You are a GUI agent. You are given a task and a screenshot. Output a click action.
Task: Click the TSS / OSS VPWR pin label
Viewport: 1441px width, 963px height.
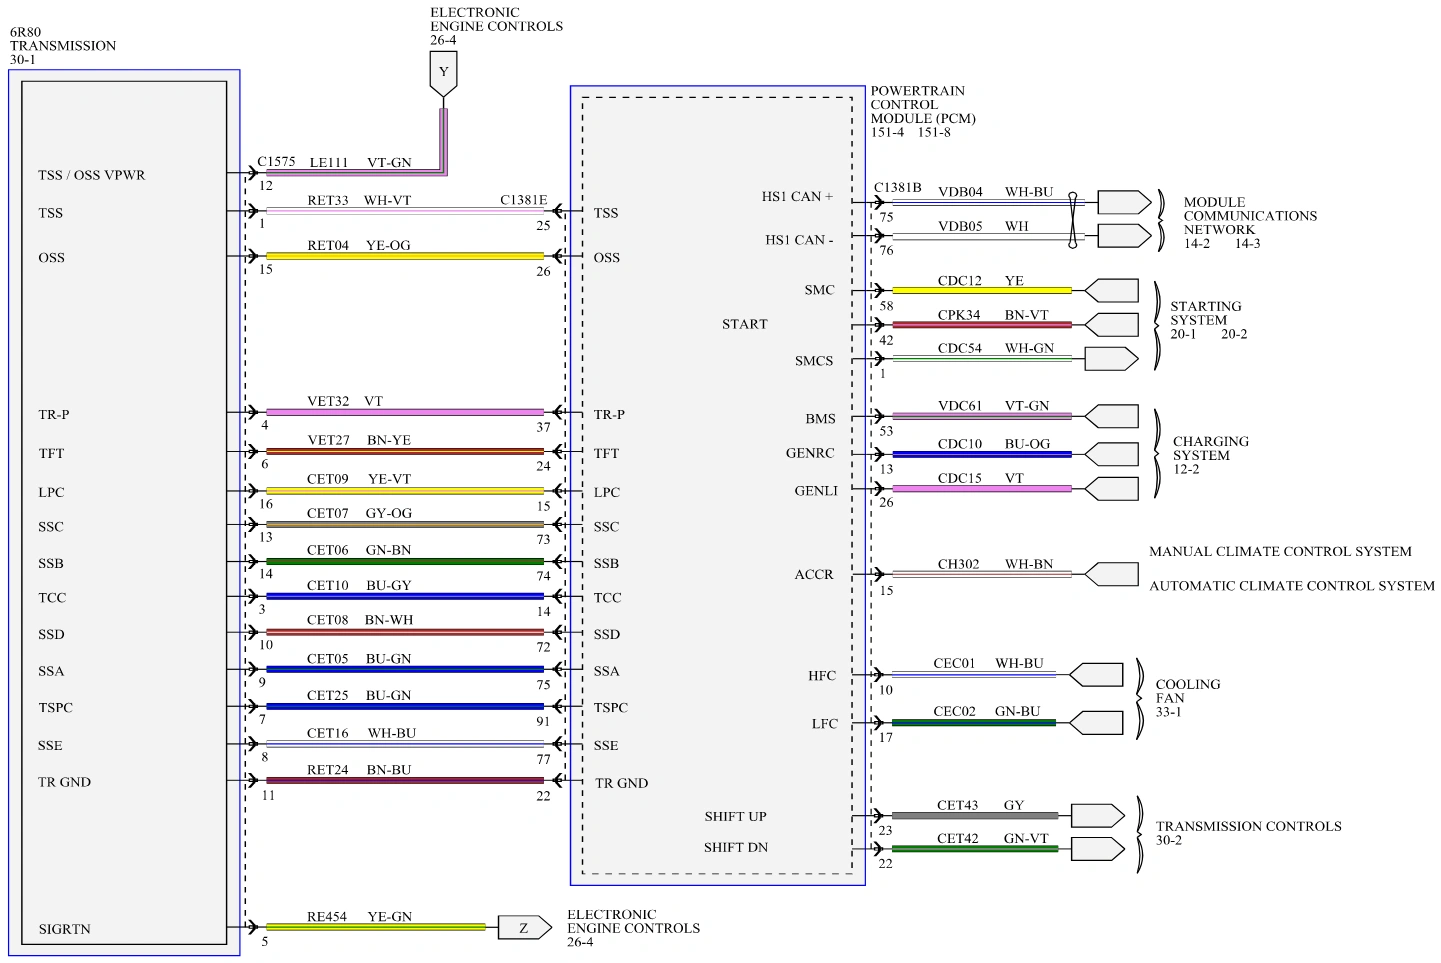click(x=92, y=175)
